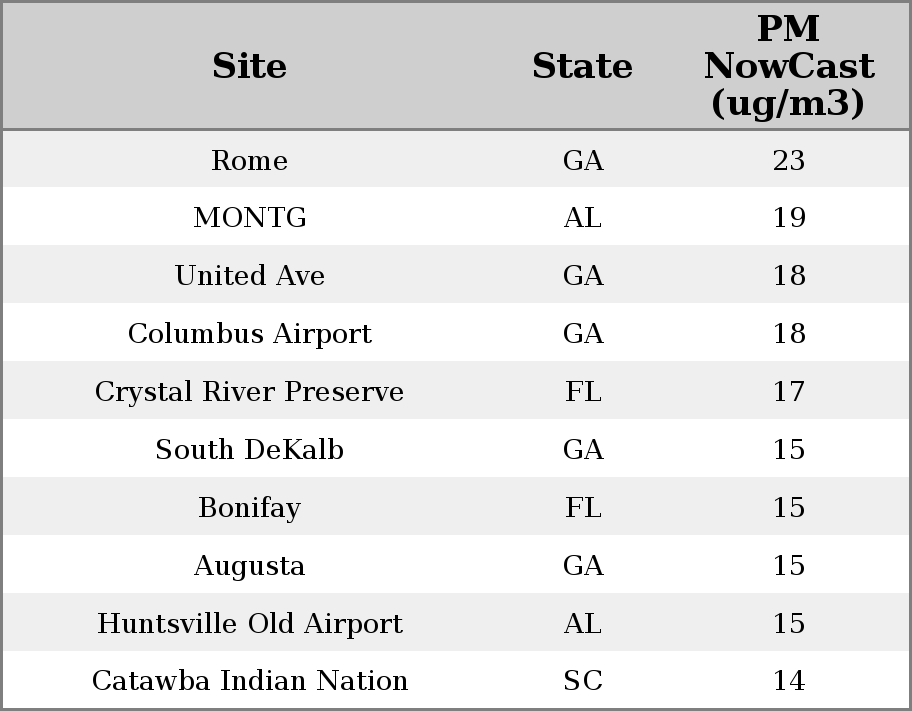Select the PM value 14

click(x=788, y=681)
